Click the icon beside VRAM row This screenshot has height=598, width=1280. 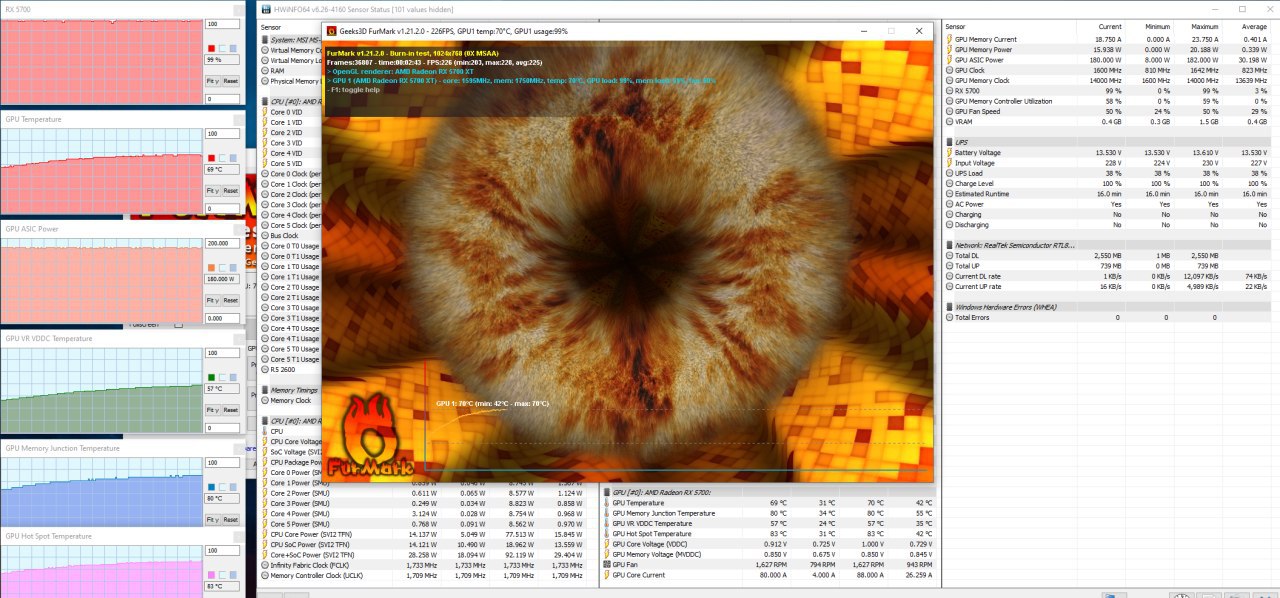[x=949, y=121]
